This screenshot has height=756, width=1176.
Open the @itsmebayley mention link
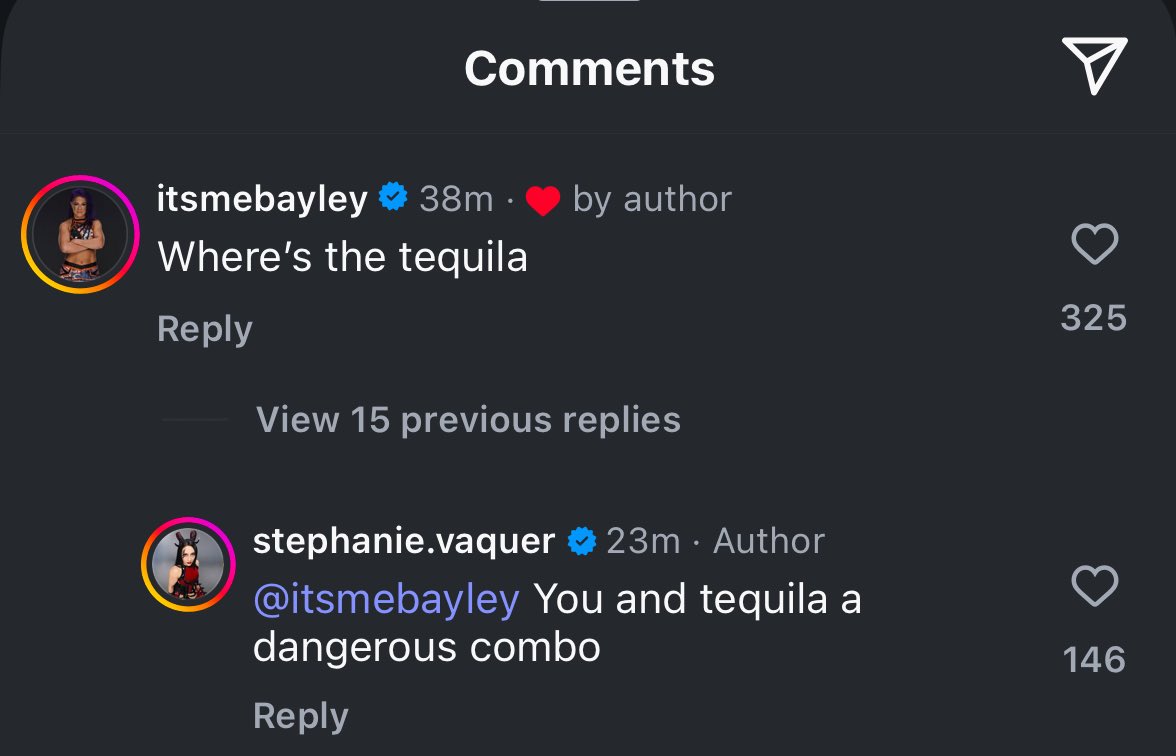click(x=386, y=599)
